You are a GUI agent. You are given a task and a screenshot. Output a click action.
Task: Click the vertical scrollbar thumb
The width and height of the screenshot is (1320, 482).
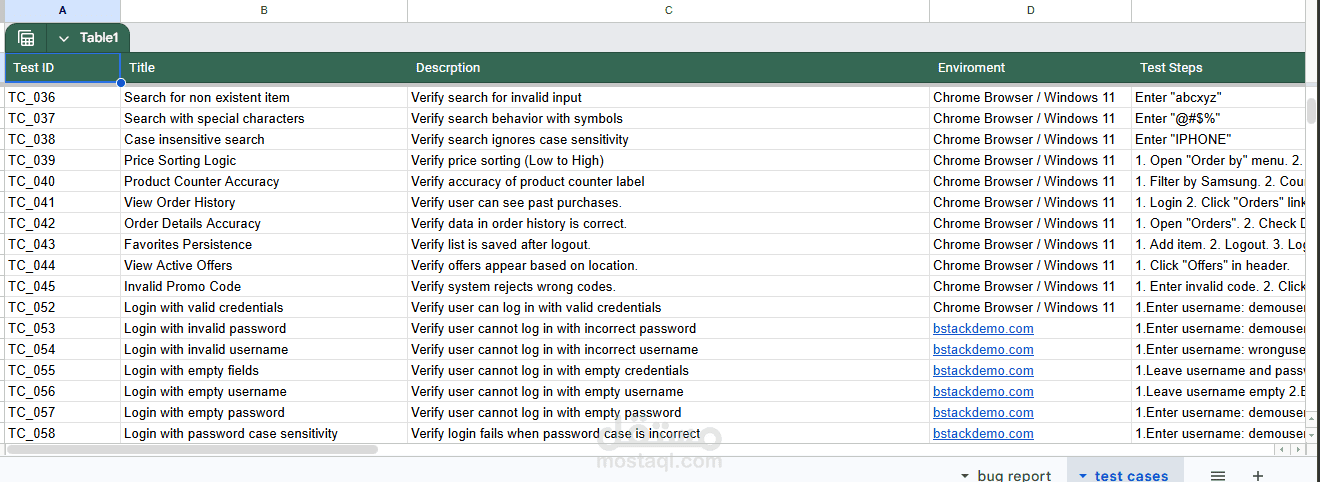(x=1312, y=110)
